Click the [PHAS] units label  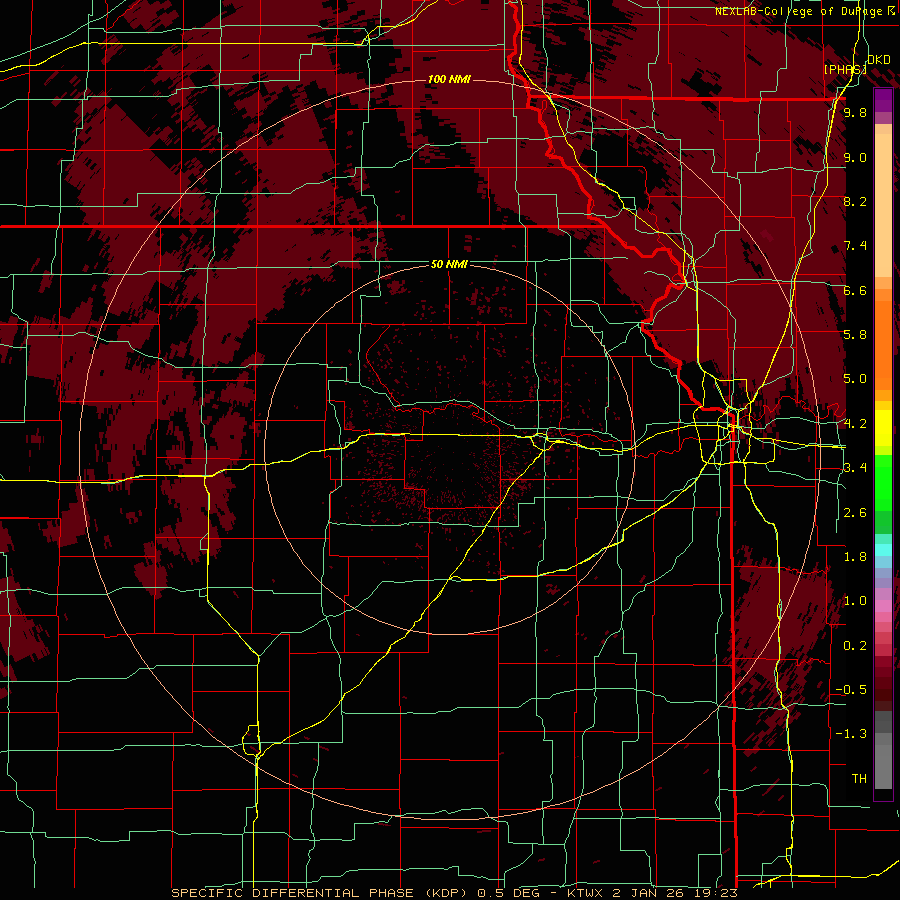tap(845, 69)
